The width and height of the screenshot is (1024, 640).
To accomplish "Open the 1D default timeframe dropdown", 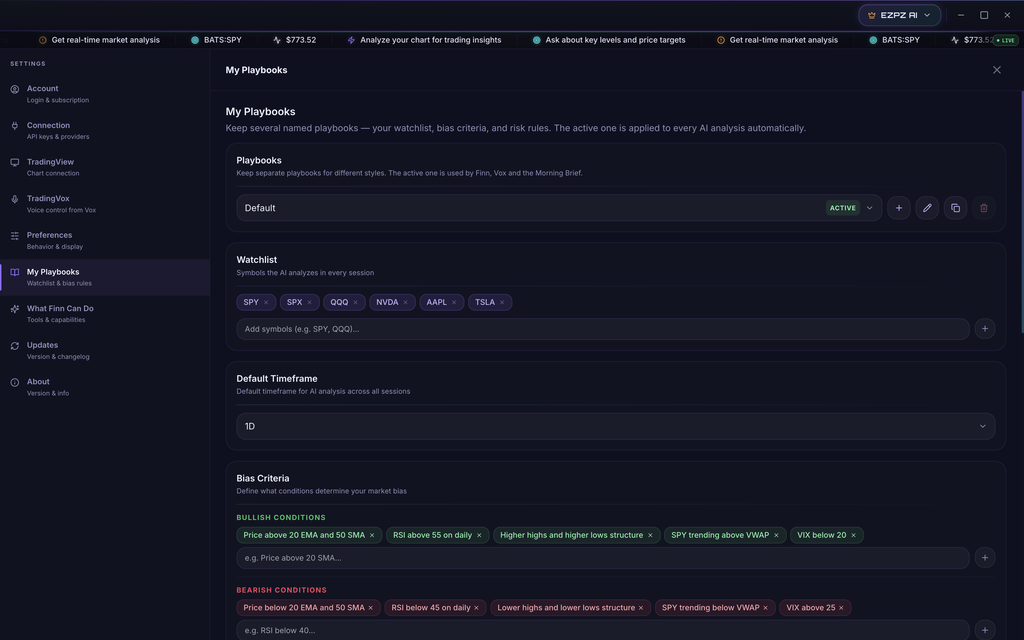I will (616, 426).
